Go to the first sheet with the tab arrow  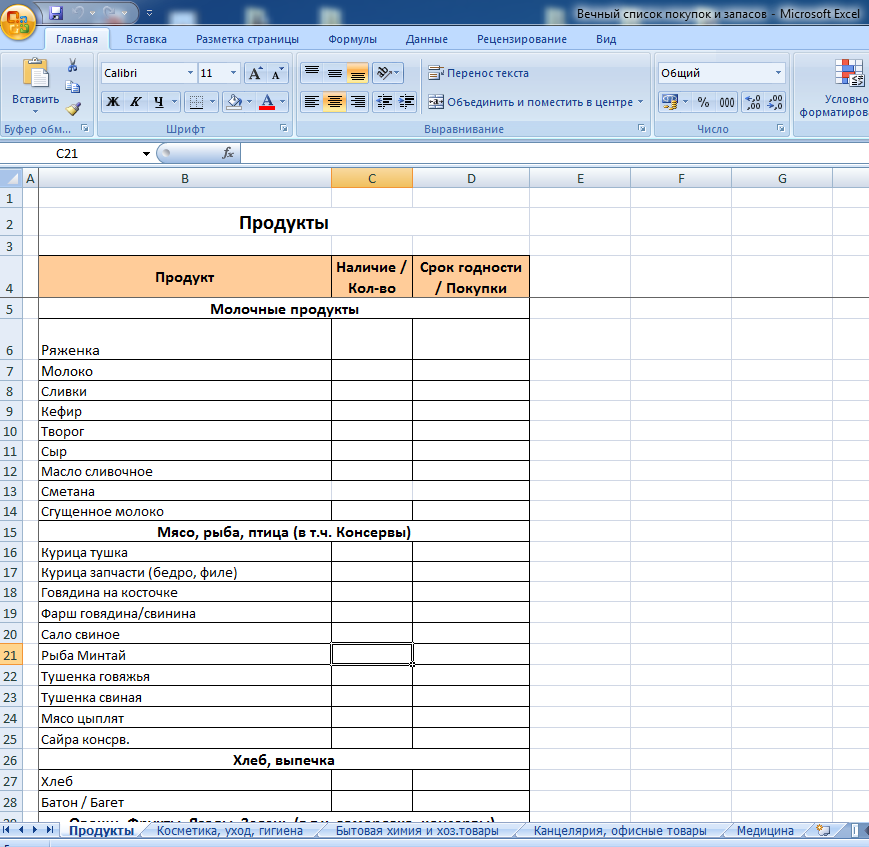point(7,830)
